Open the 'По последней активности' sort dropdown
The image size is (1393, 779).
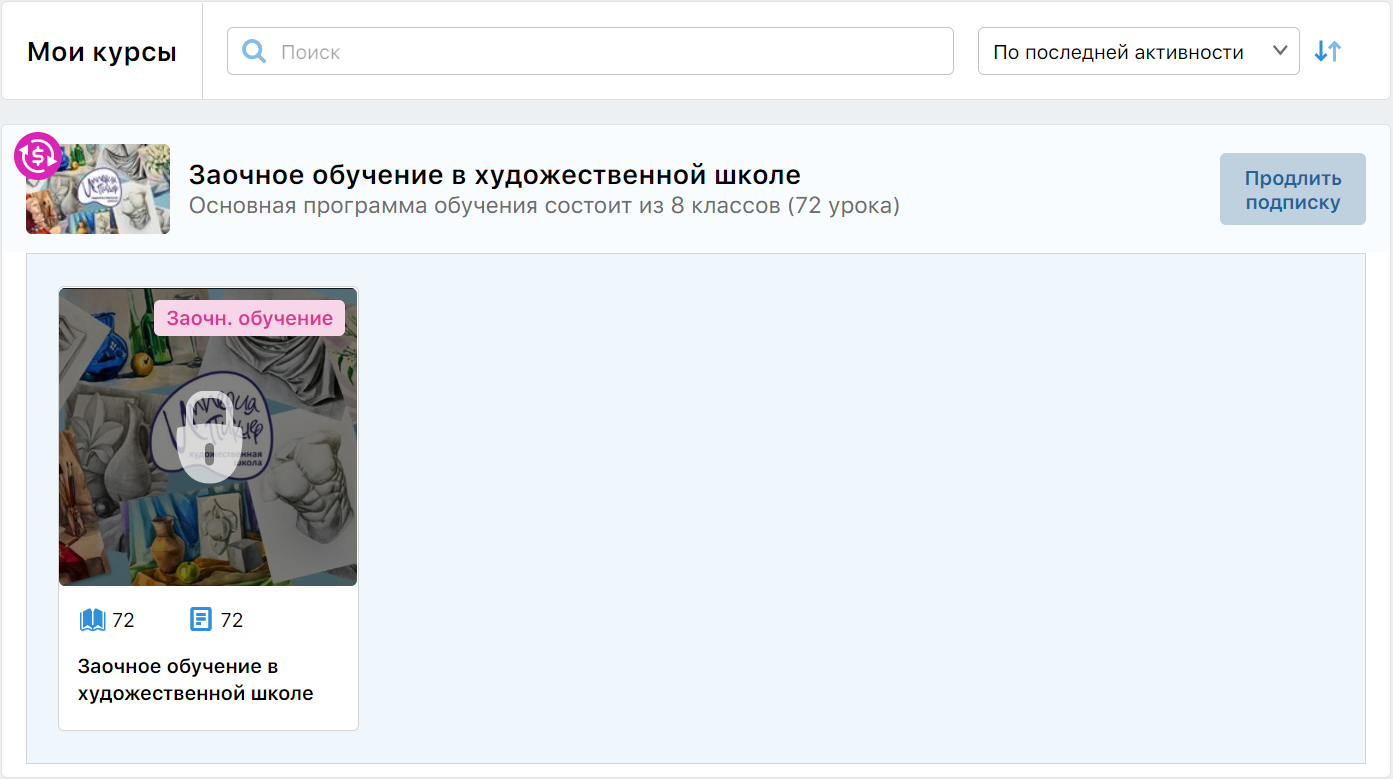[x=1138, y=51]
